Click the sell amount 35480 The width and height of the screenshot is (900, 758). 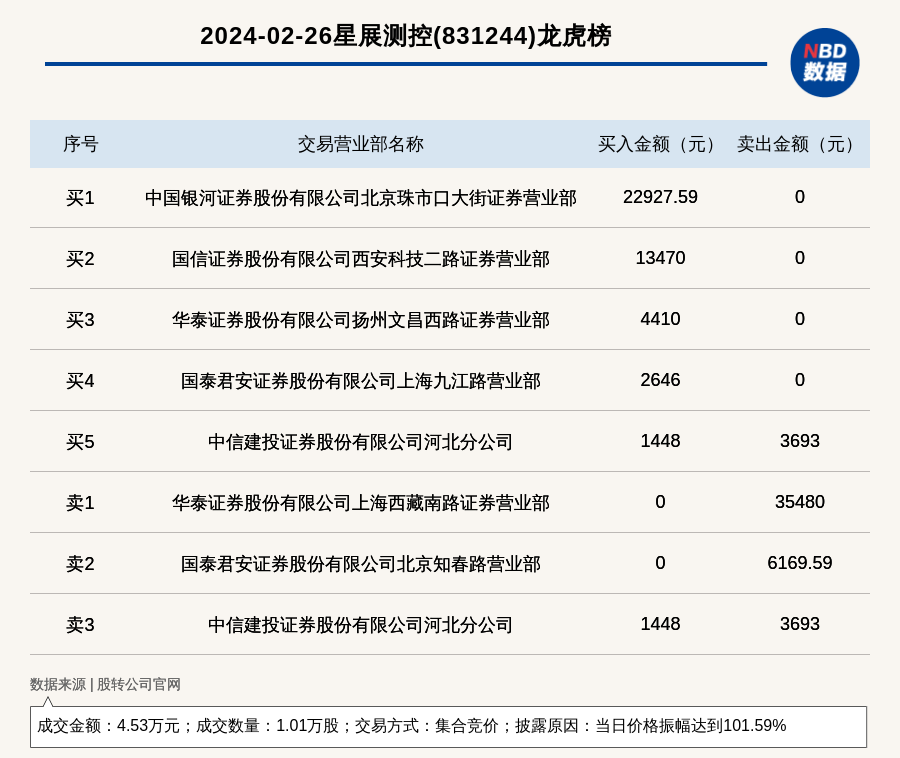pos(800,502)
